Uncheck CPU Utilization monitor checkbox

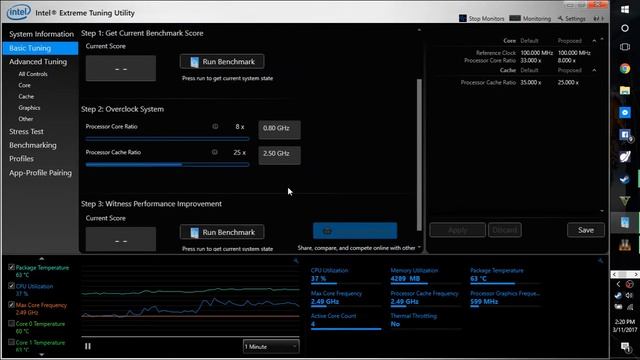[x=11, y=286]
